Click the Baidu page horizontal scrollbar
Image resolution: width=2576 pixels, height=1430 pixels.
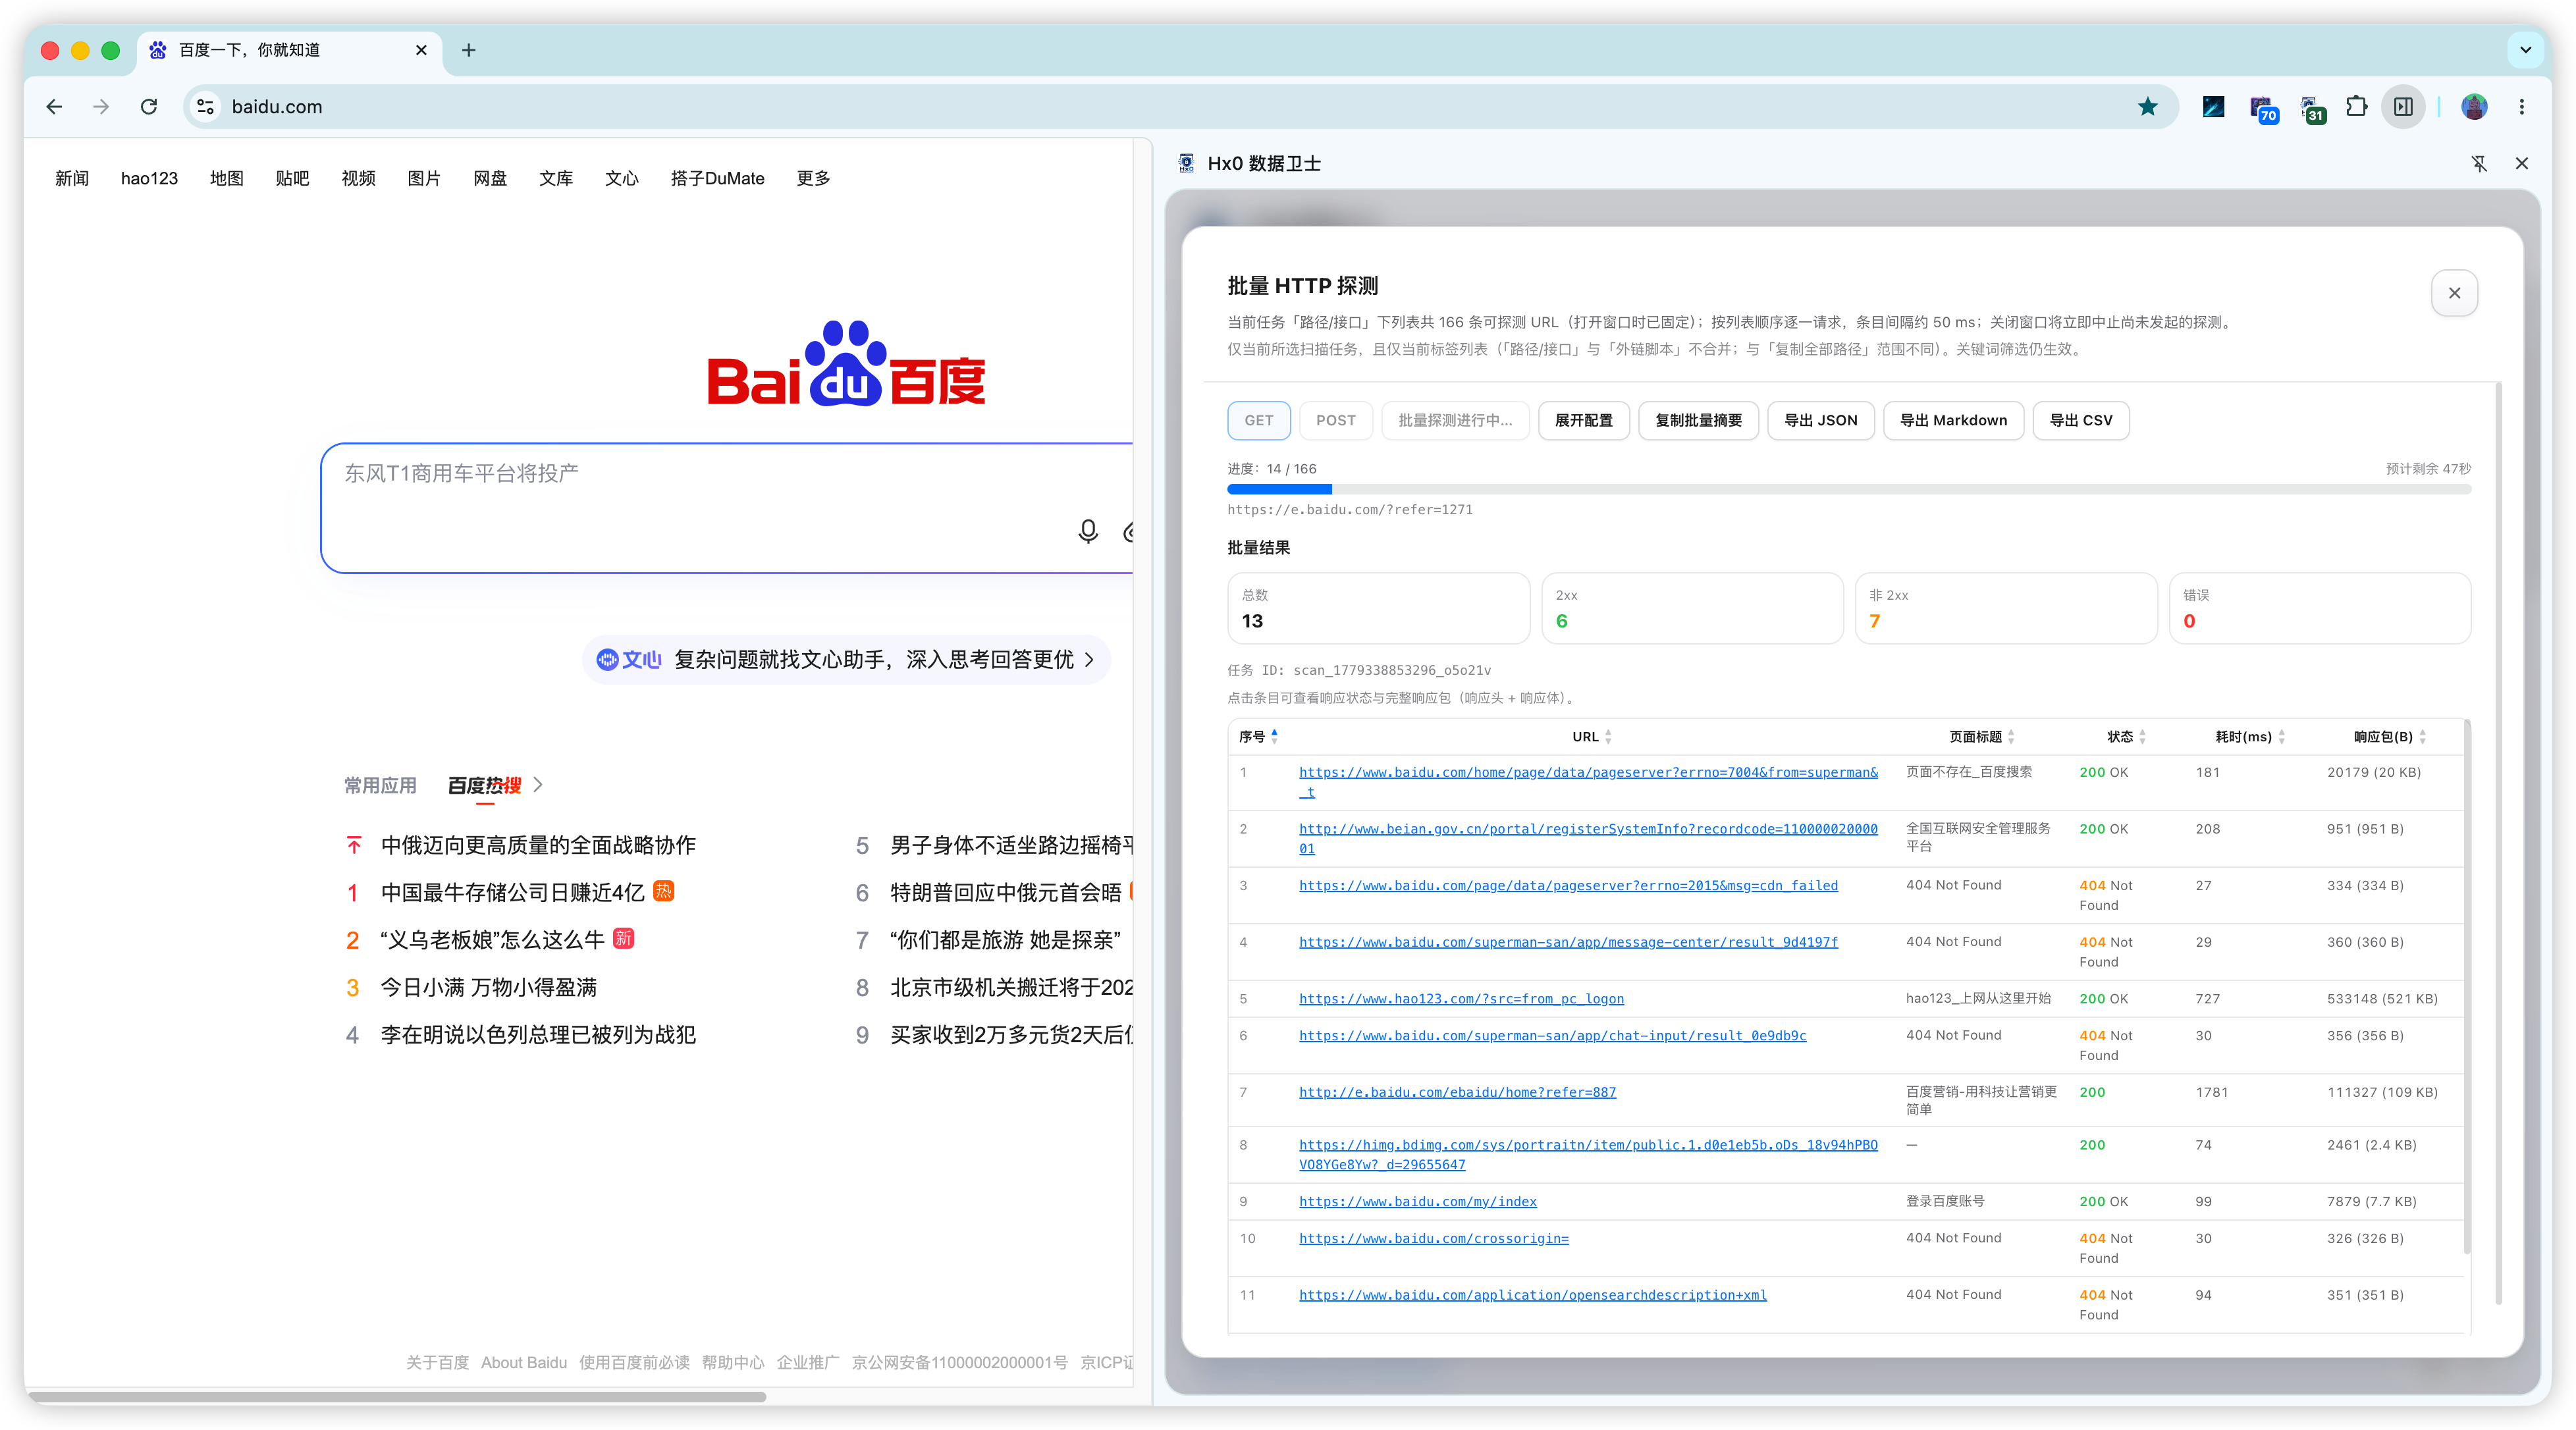pos(397,1396)
